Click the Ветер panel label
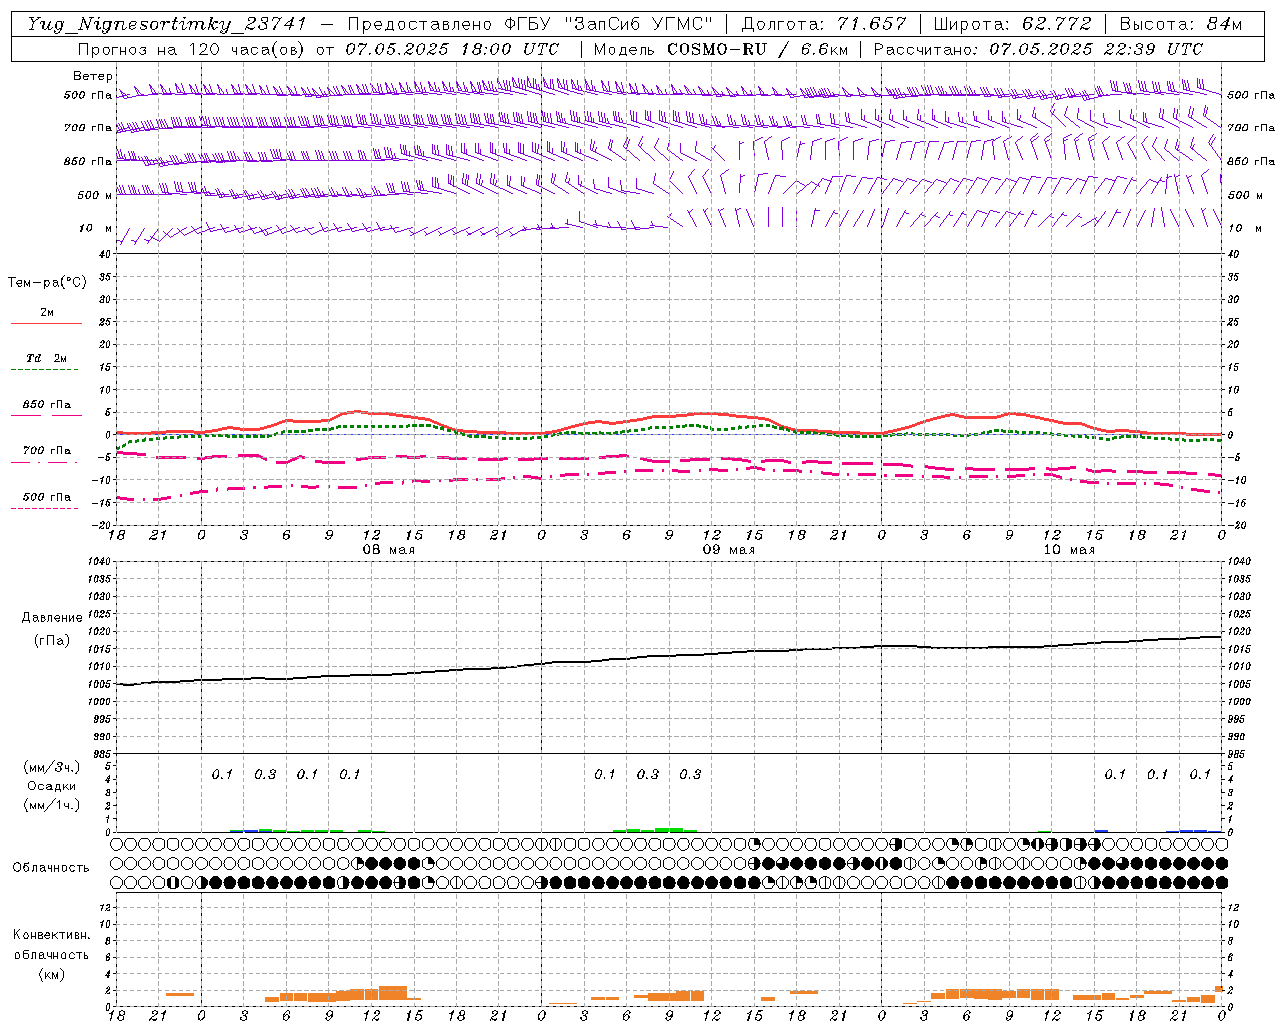The height and width of the screenshot is (1024, 1280). tap(92, 76)
